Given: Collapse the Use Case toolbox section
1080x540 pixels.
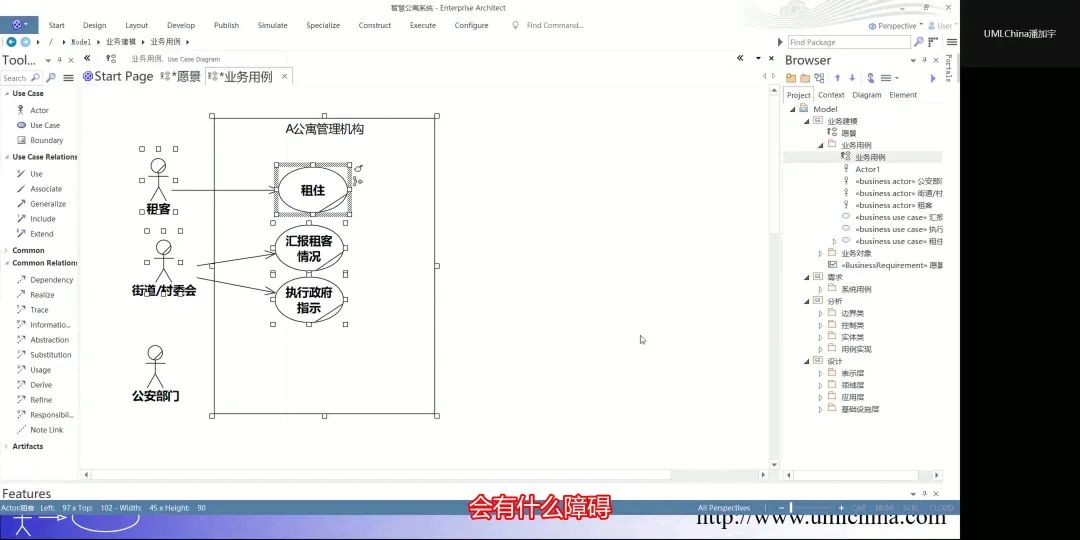Looking at the screenshot, I should click(x=7, y=94).
